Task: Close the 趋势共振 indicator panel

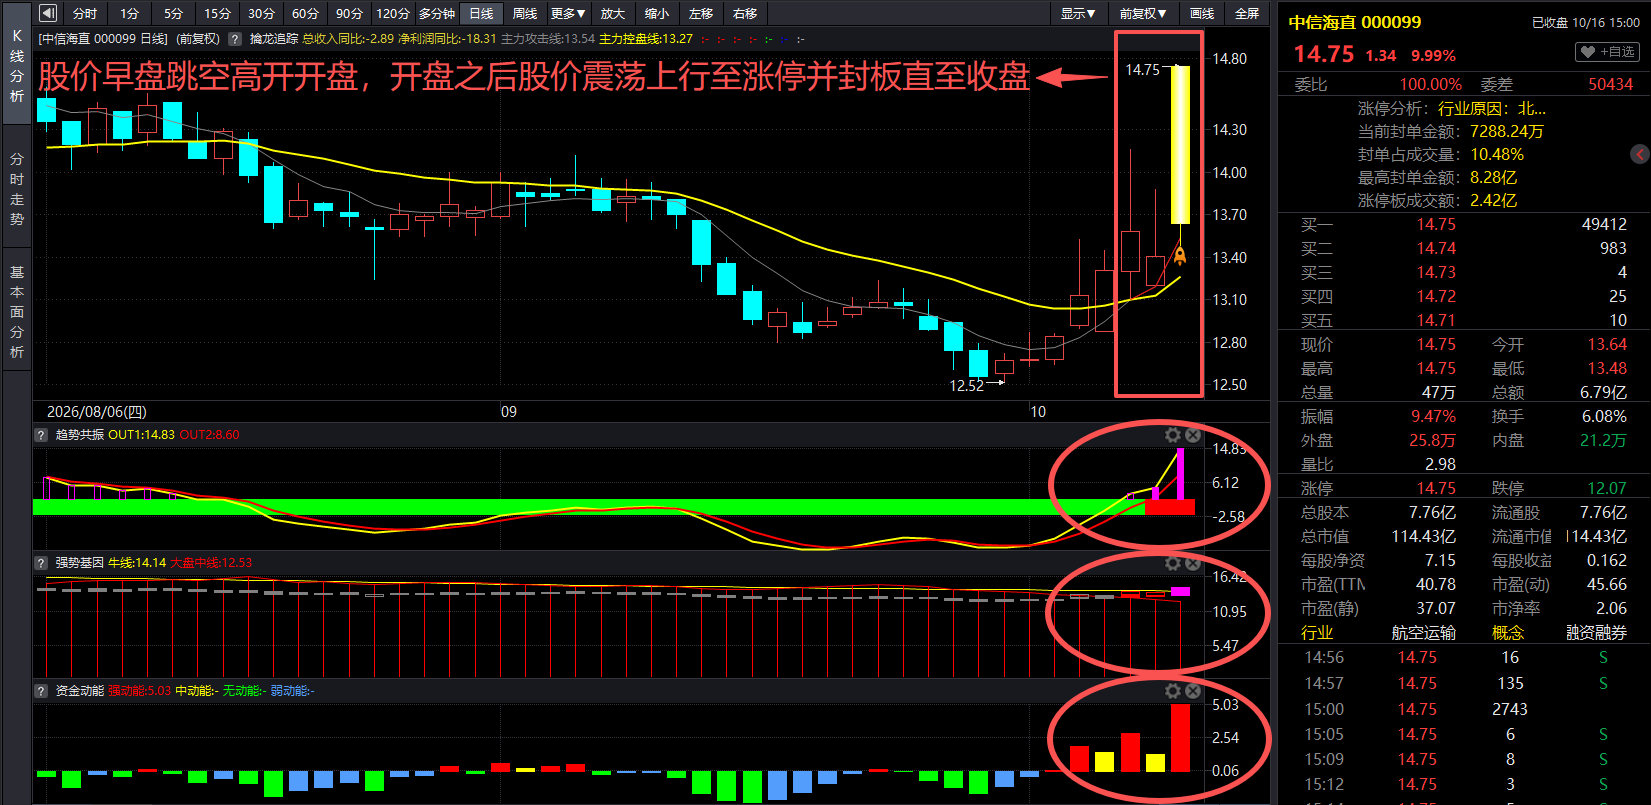Action: pos(1193,435)
